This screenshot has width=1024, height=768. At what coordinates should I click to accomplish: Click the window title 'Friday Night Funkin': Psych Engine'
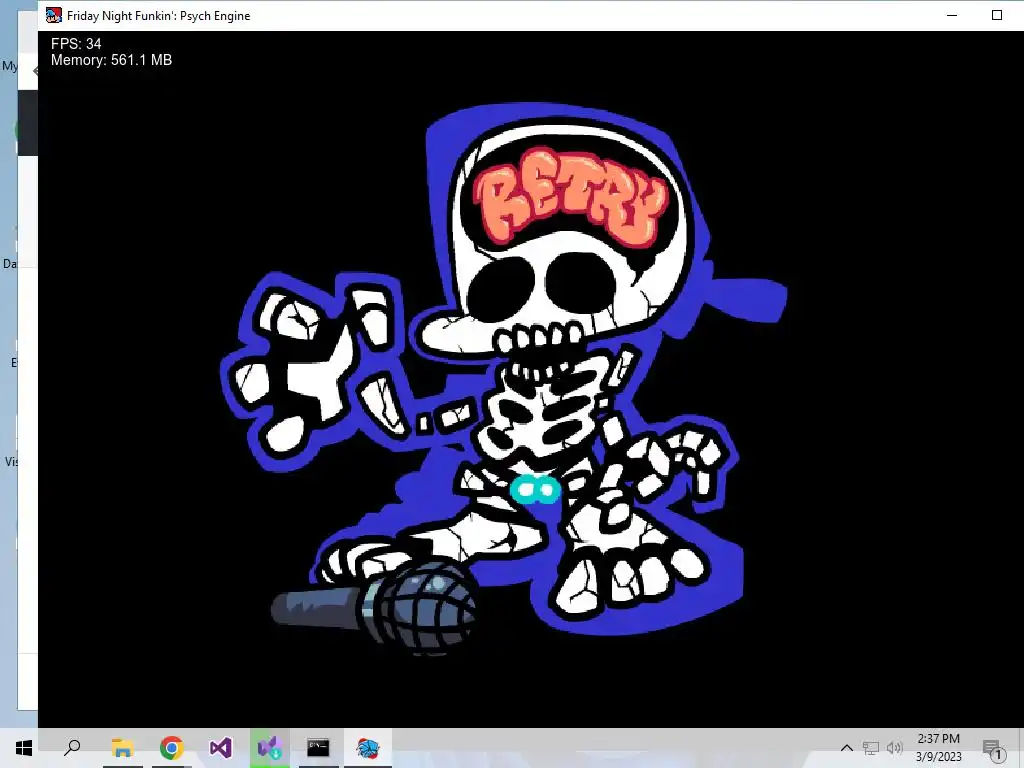(x=159, y=16)
